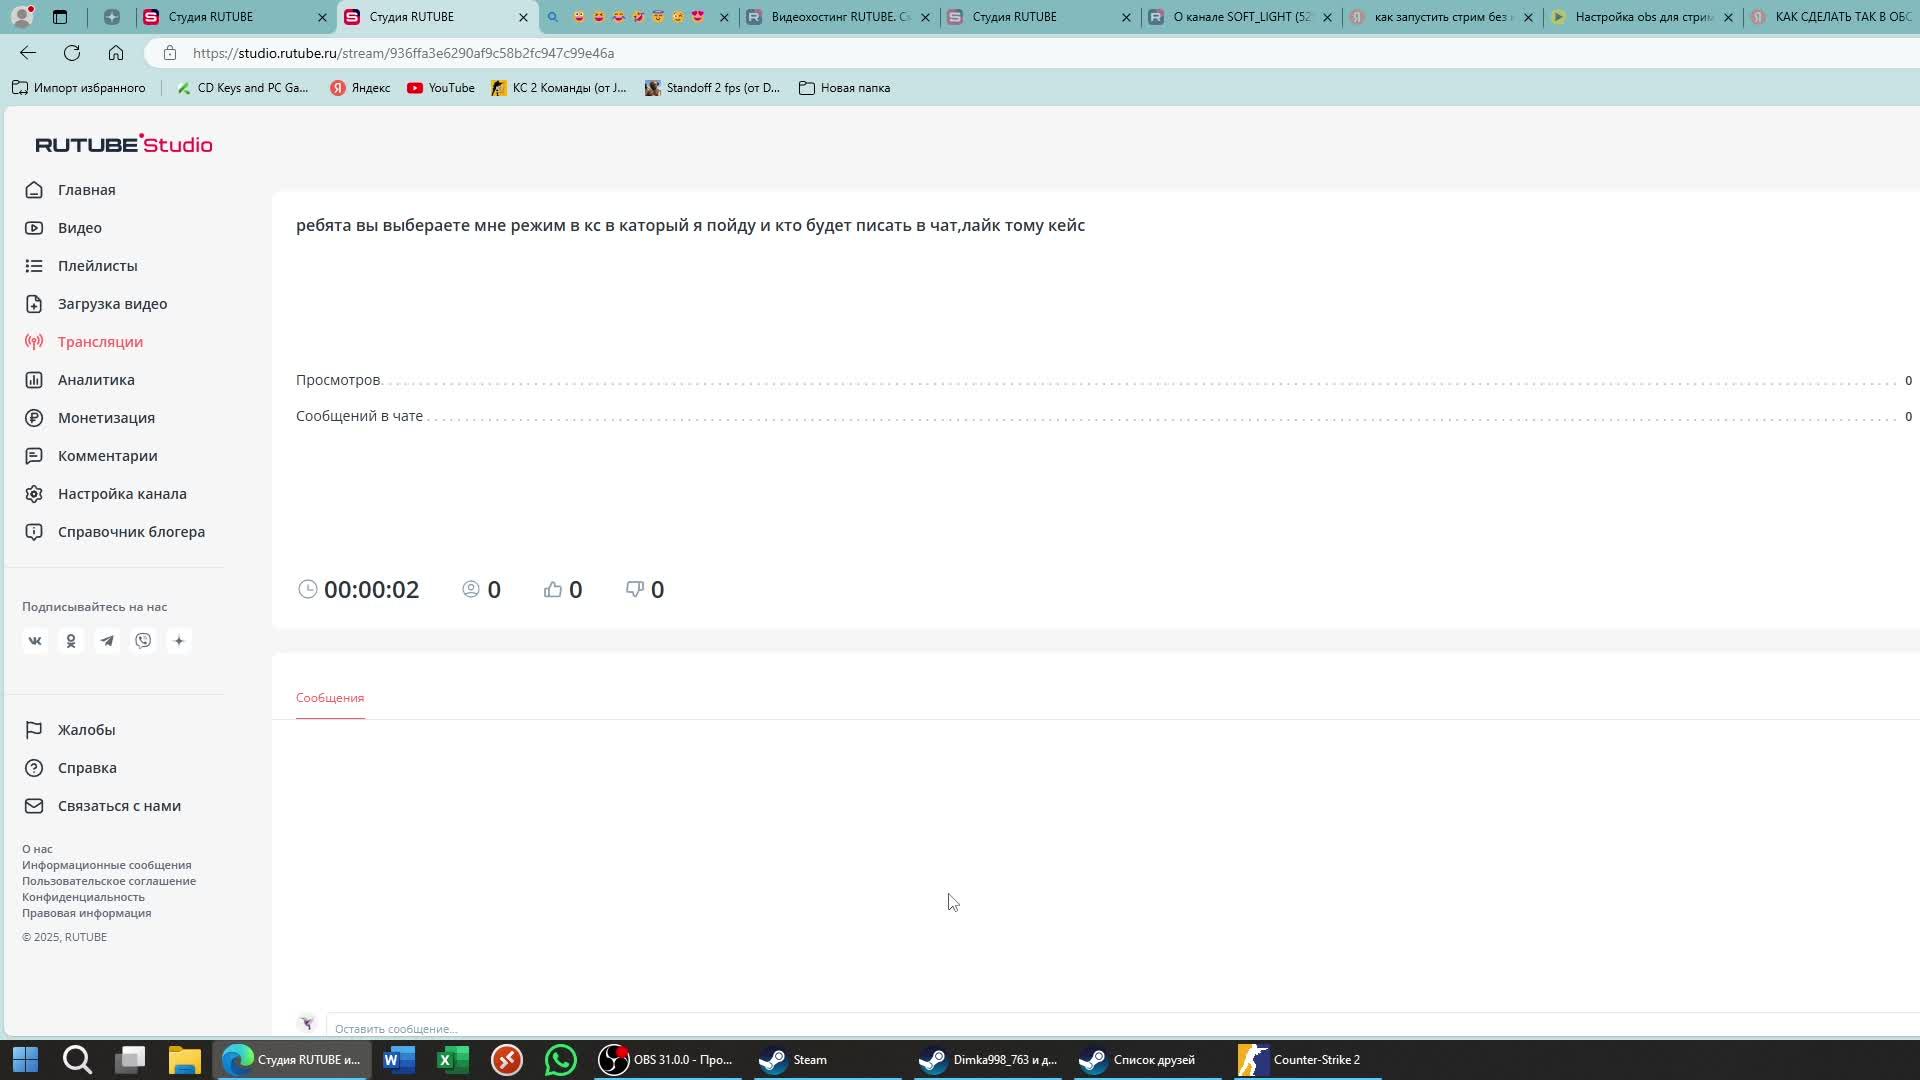Open the Справочник блогера section
Viewport: 1920px width, 1080px height.
point(131,531)
